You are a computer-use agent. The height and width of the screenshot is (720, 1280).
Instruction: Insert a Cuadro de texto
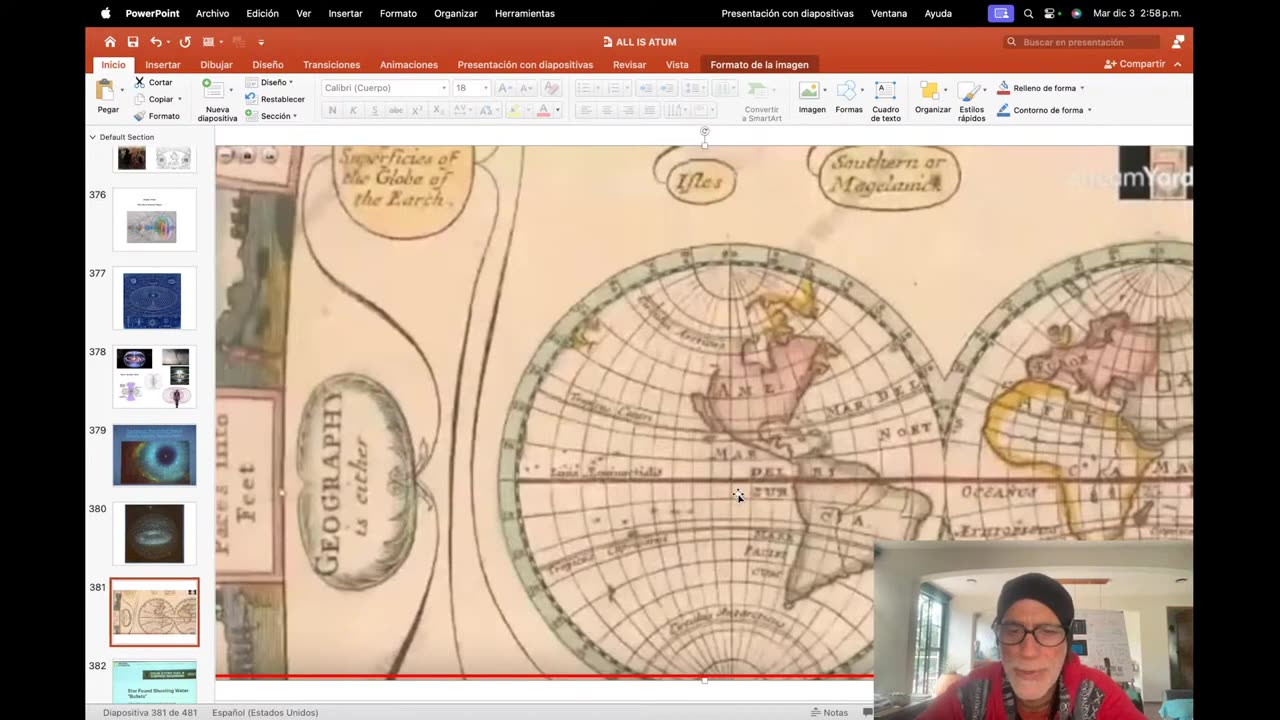(885, 101)
